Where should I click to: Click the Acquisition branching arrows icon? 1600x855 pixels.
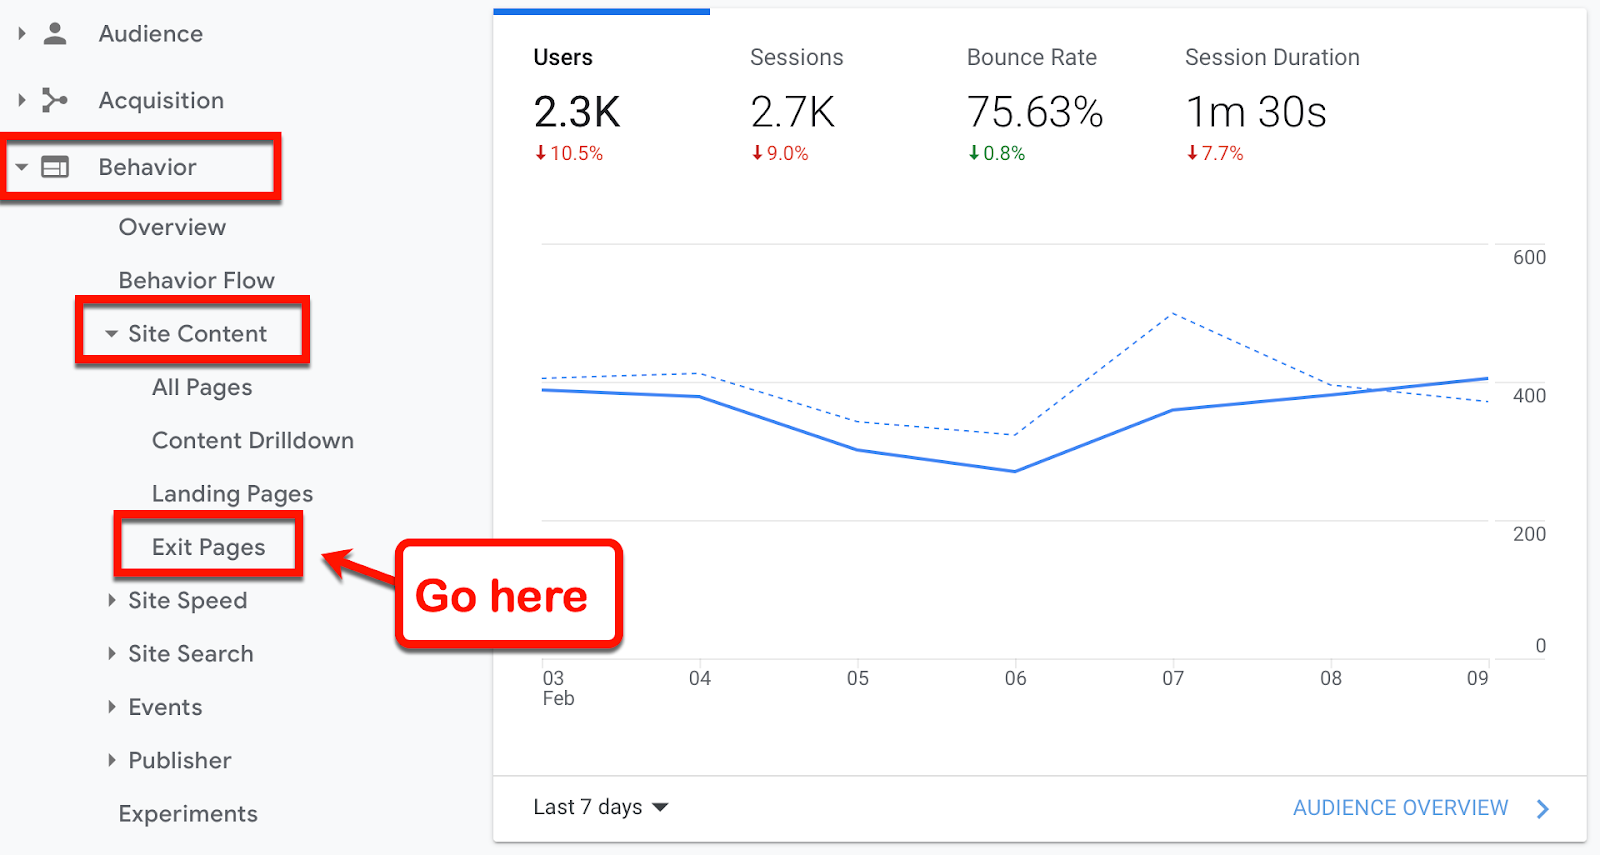[x=55, y=100]
